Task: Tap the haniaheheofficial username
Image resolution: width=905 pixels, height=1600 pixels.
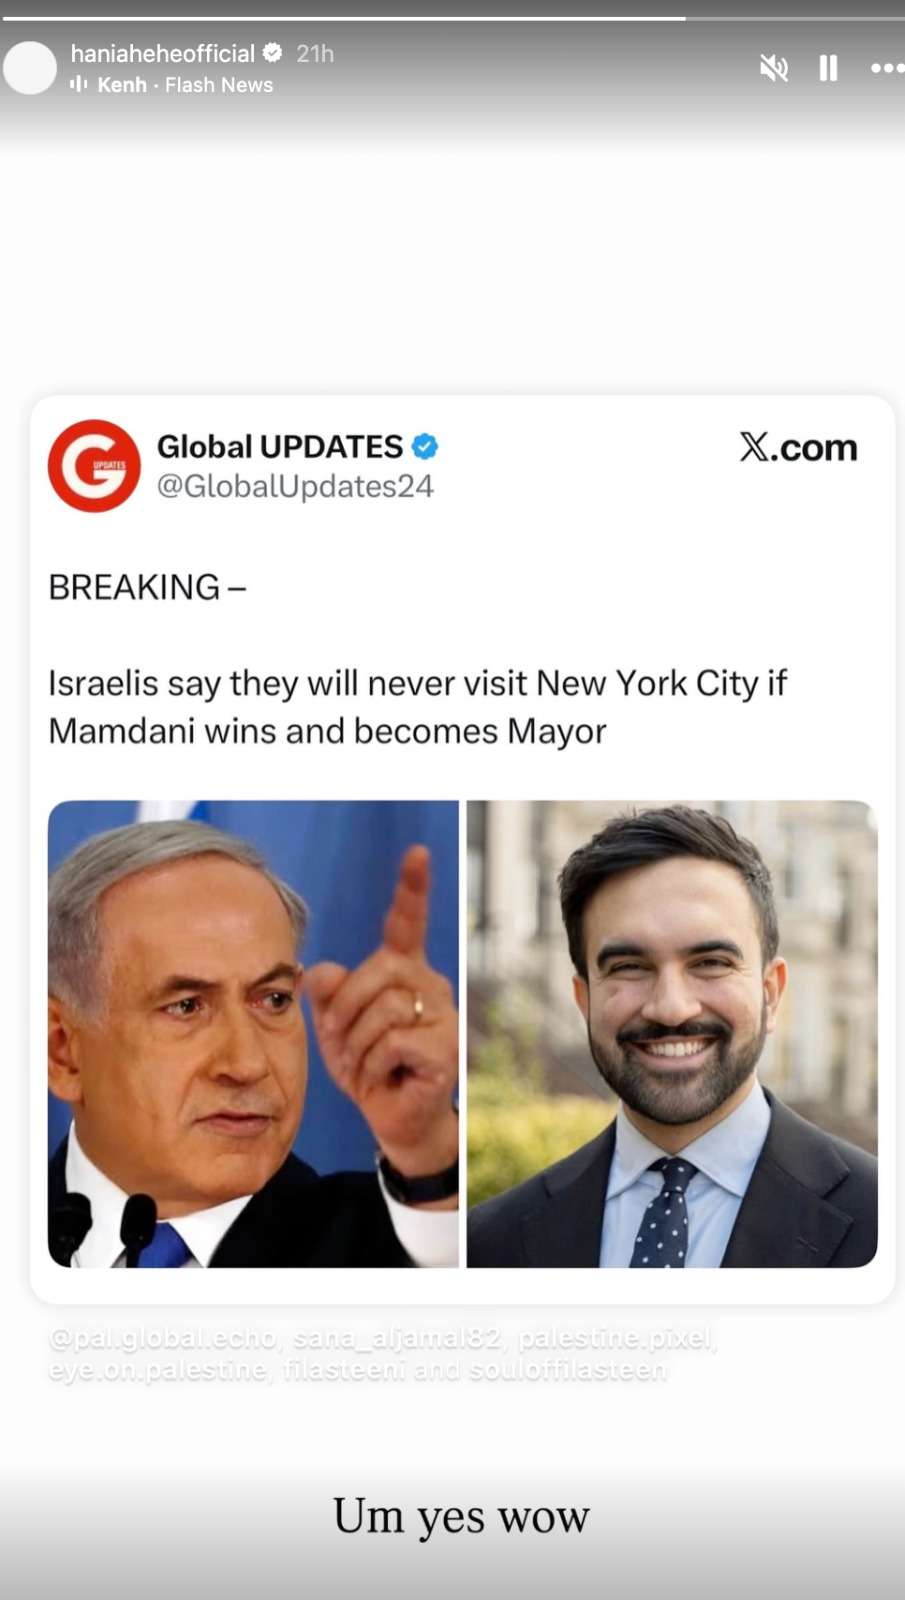Action: pos(163,53)
